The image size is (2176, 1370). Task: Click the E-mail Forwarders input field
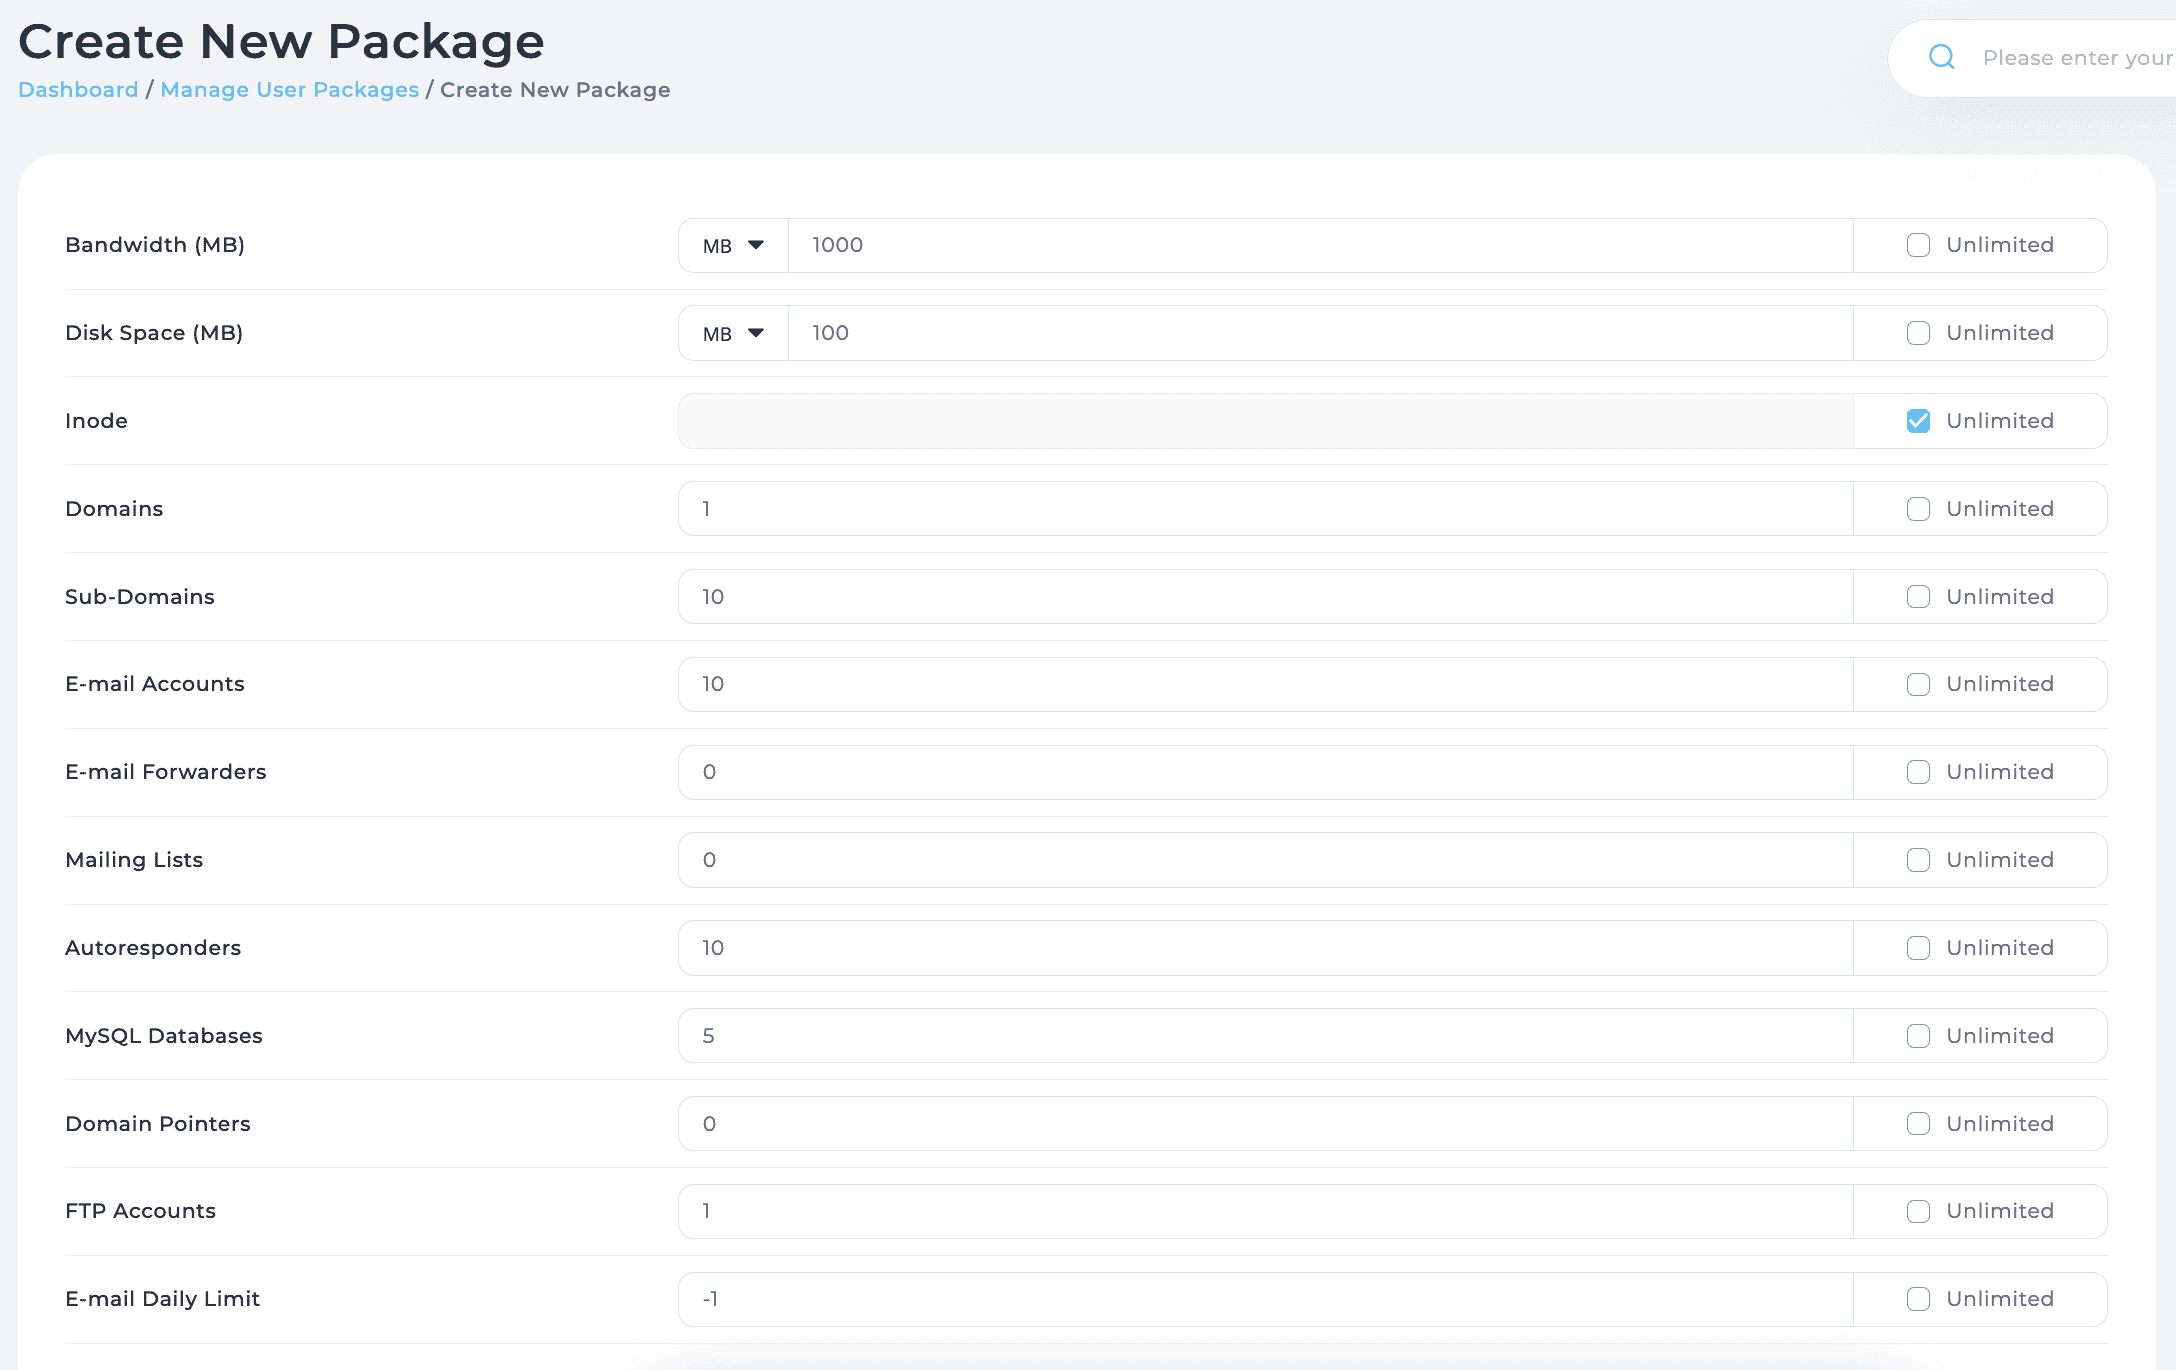coord(1266,772)
